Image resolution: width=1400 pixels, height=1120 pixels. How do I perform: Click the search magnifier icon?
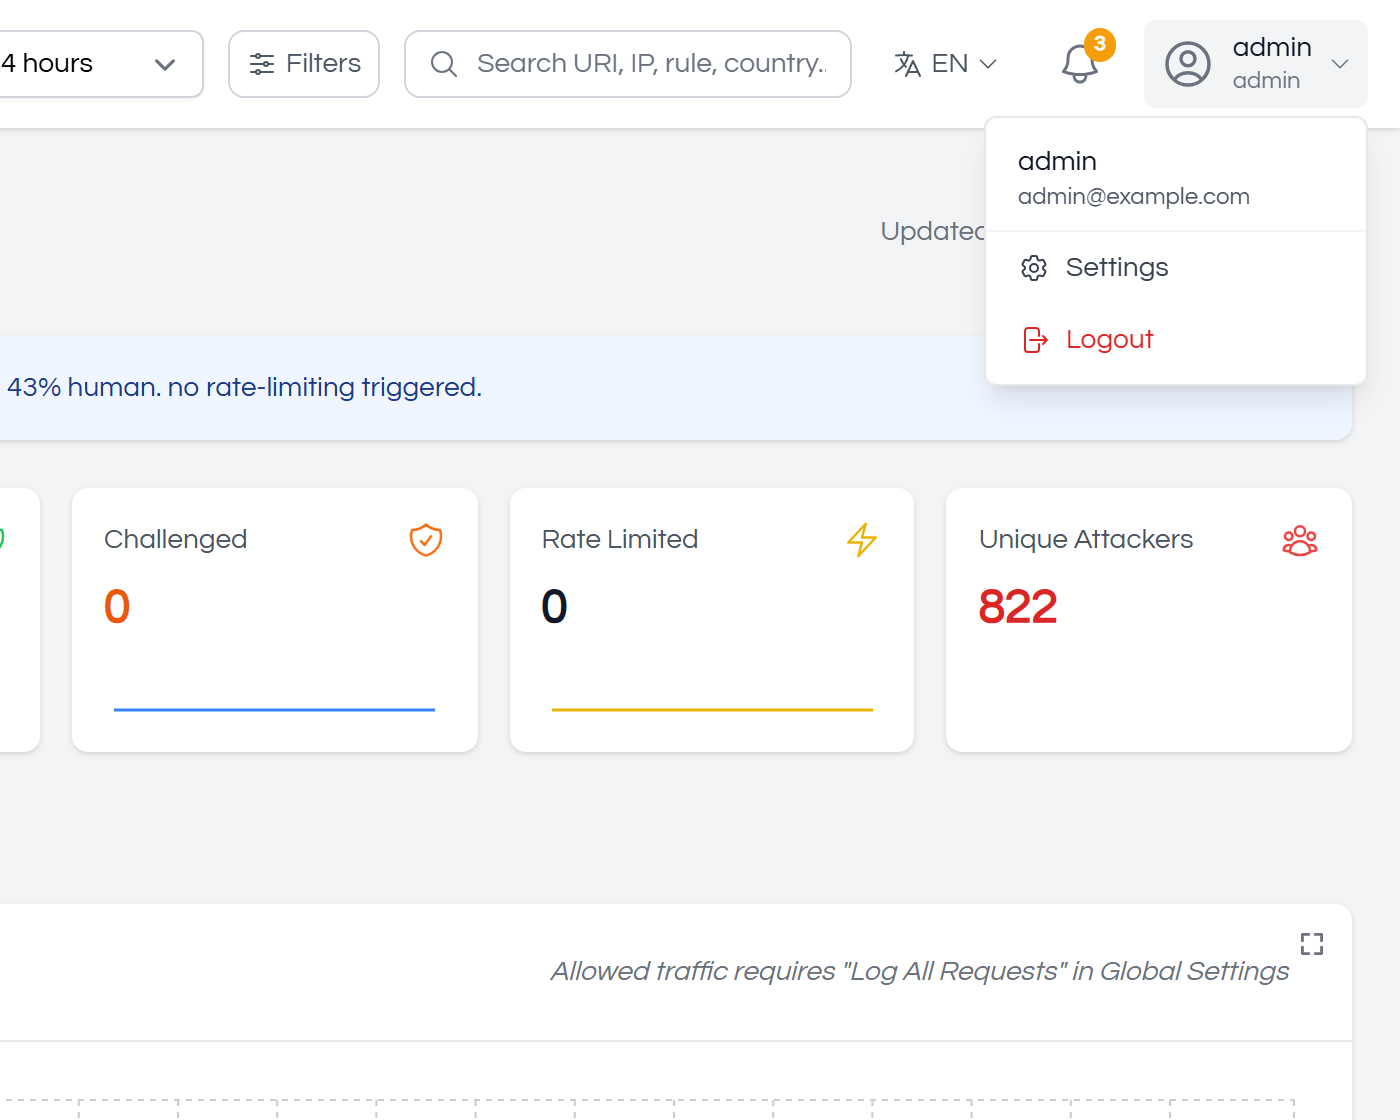(444, 64)
